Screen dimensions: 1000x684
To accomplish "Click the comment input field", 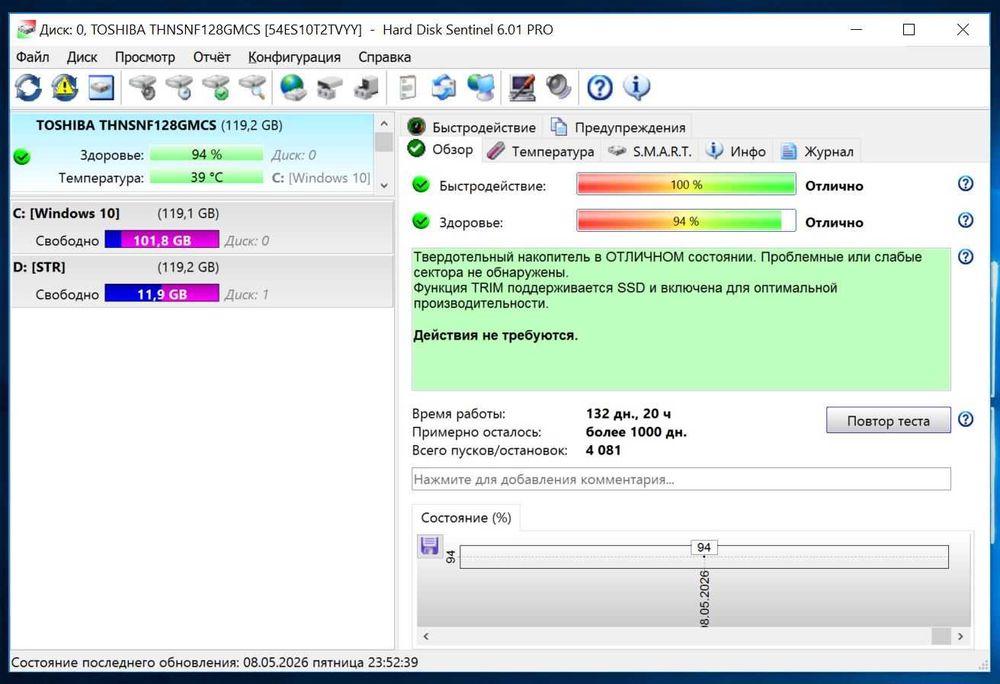I will [681, 479].
